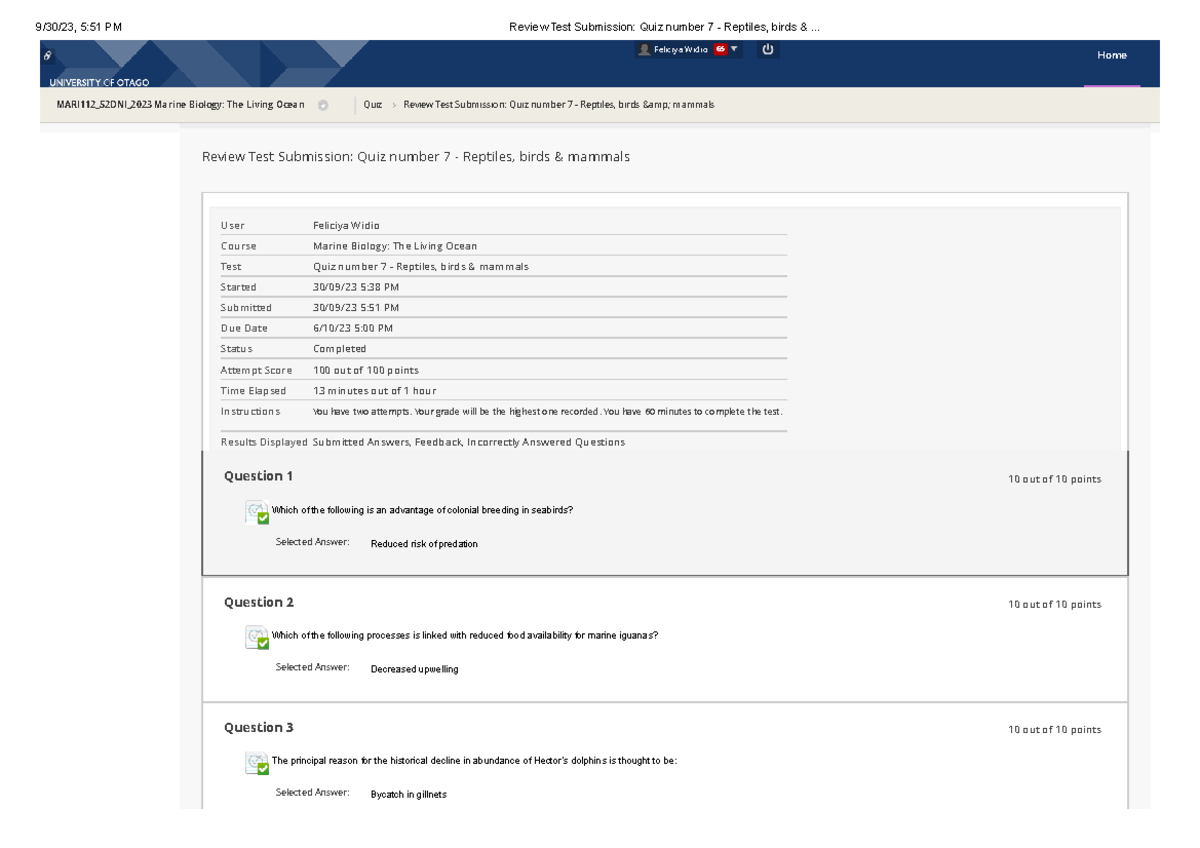Click the logout power icon
Viewport: 1200px width, 848px height.
pos(768,49)
